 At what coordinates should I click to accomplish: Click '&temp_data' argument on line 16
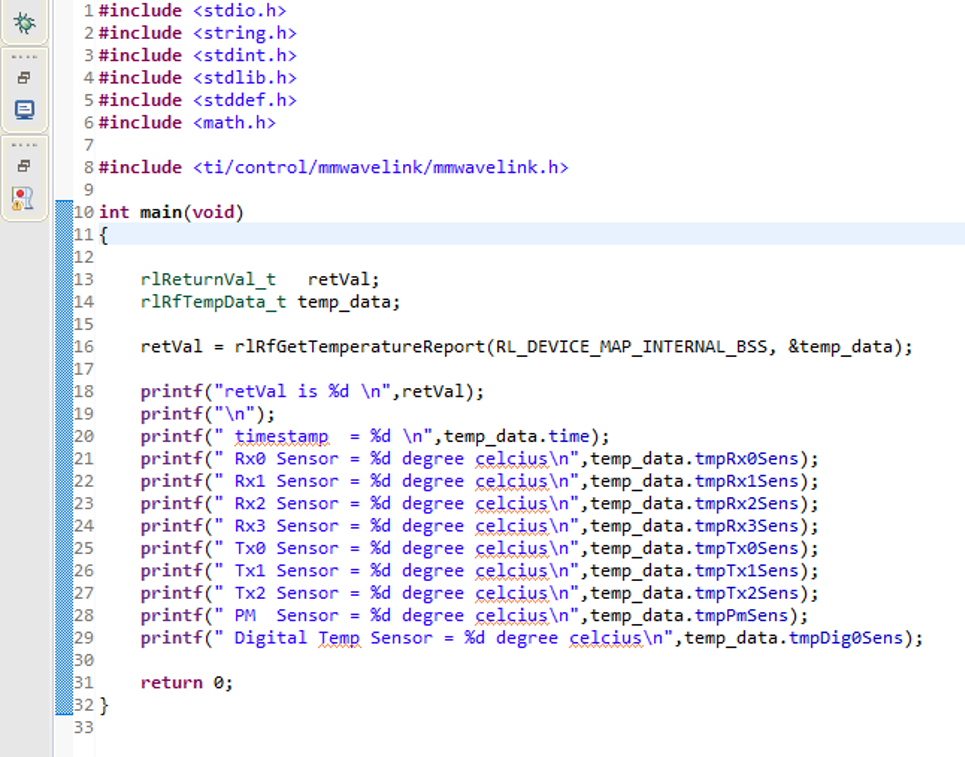(x=840, y=346)
